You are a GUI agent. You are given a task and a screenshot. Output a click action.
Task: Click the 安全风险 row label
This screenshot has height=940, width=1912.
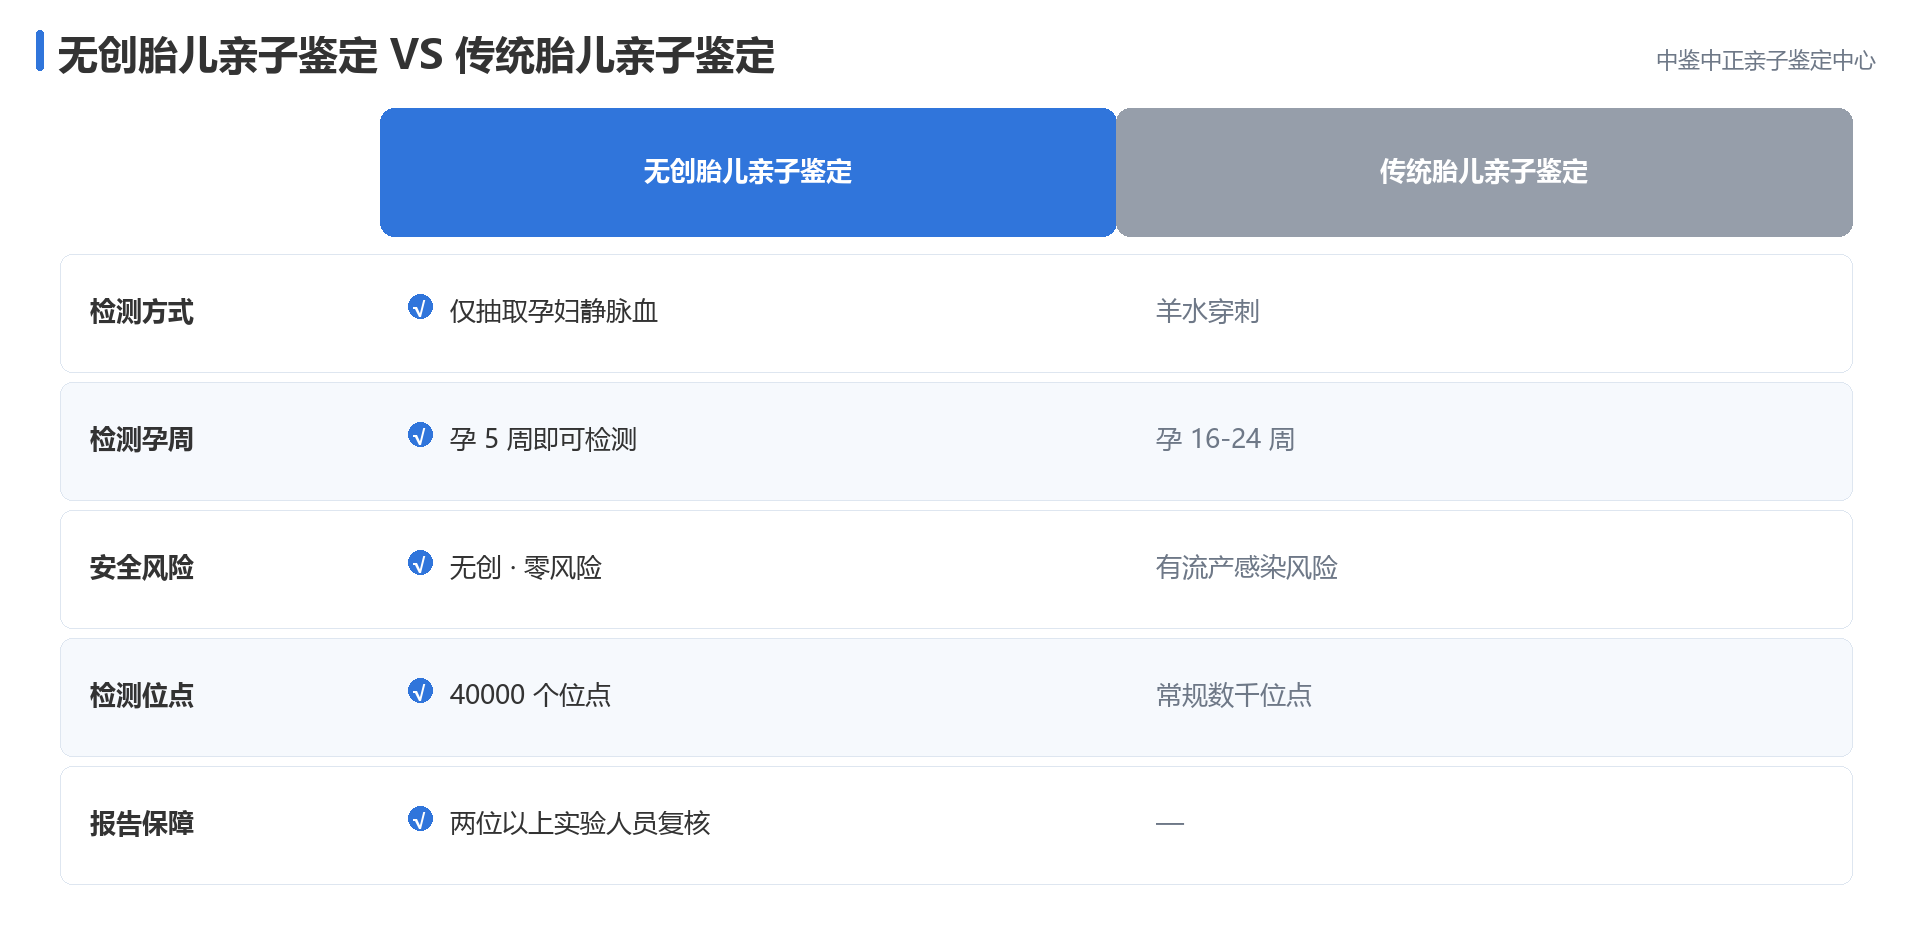click(x=141, y=568)
